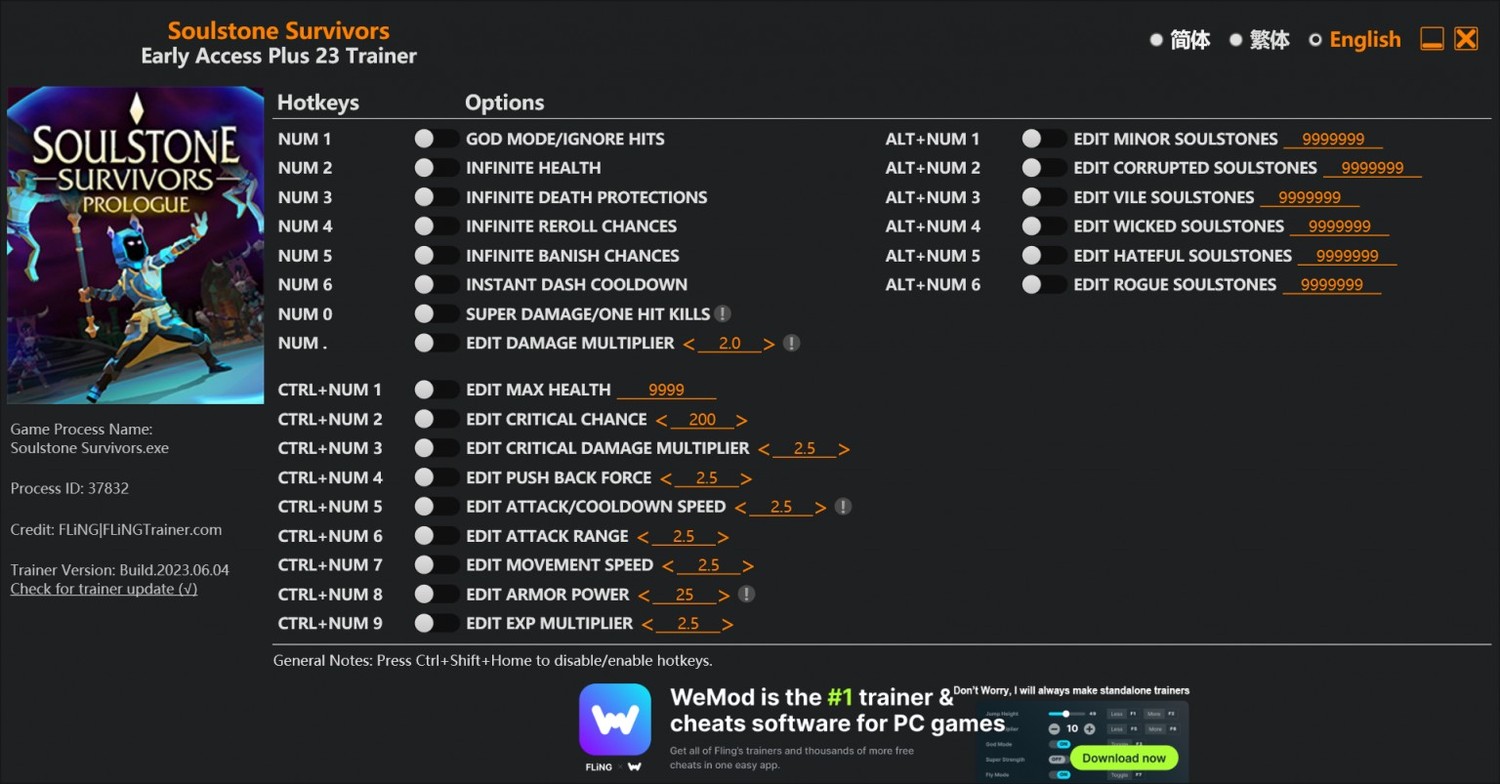The image size is (1500, 784).
Task: Click the Edit Max Health value field
Action: (666, 390)
